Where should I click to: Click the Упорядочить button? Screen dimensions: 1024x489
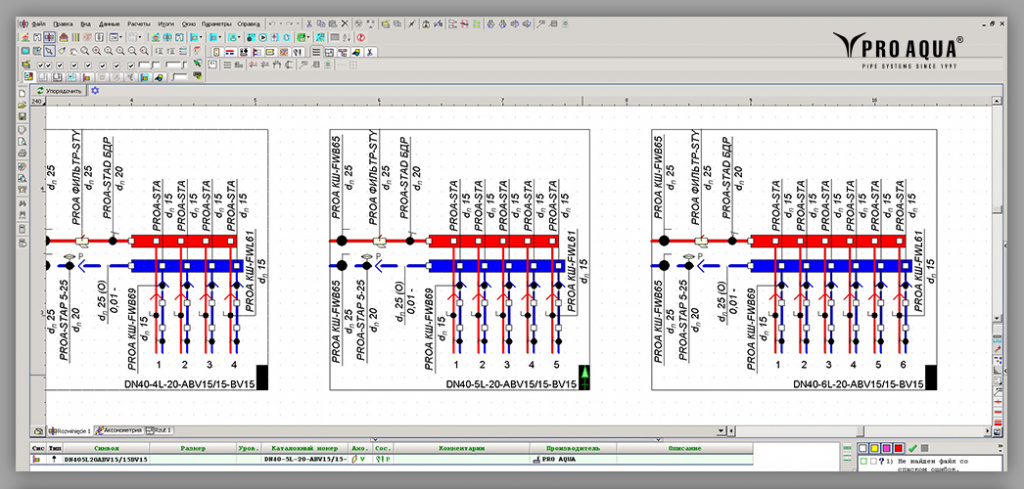click(59, 91)
